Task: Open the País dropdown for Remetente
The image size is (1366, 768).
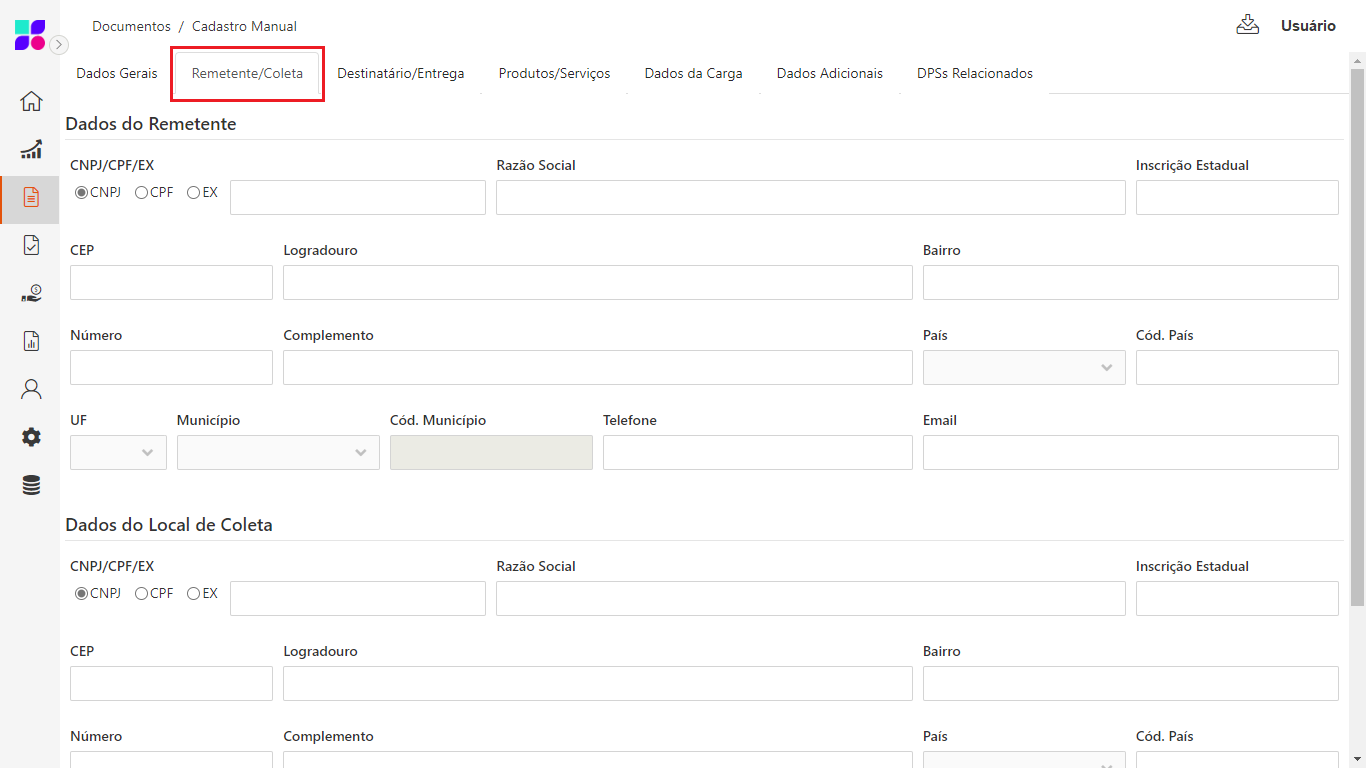Action: coord(1023,368)
